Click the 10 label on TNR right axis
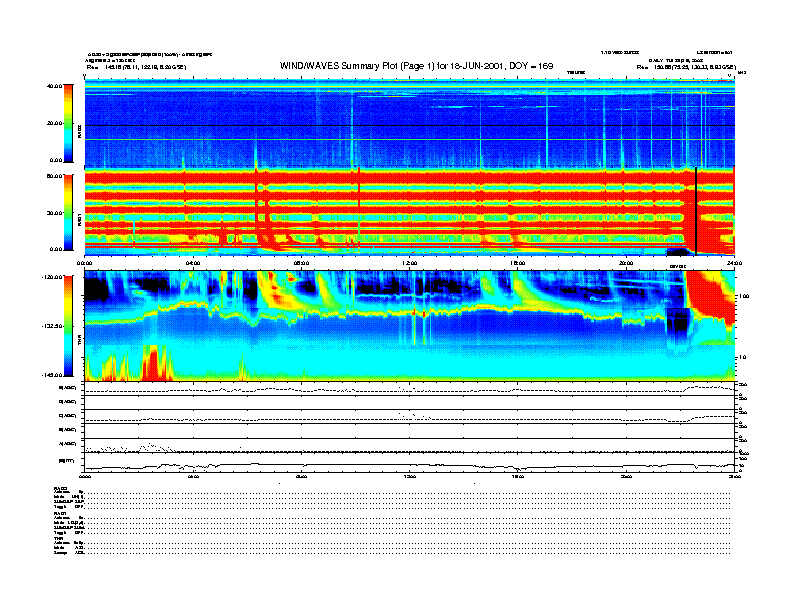The image size is (792, 612). coord(744,357)
